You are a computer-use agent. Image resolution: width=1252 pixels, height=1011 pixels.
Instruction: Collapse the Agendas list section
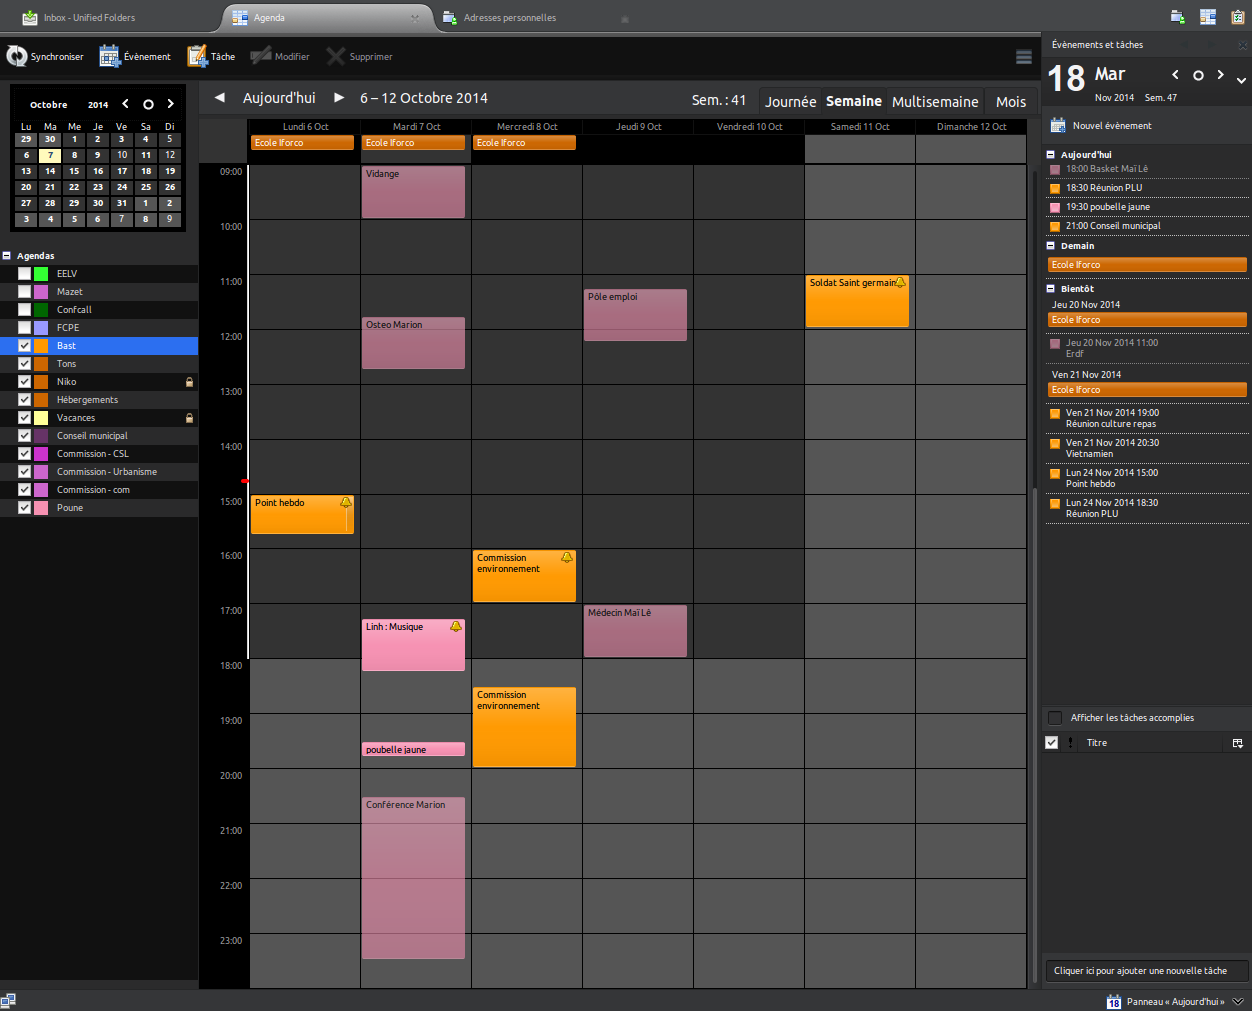point(7,256)
